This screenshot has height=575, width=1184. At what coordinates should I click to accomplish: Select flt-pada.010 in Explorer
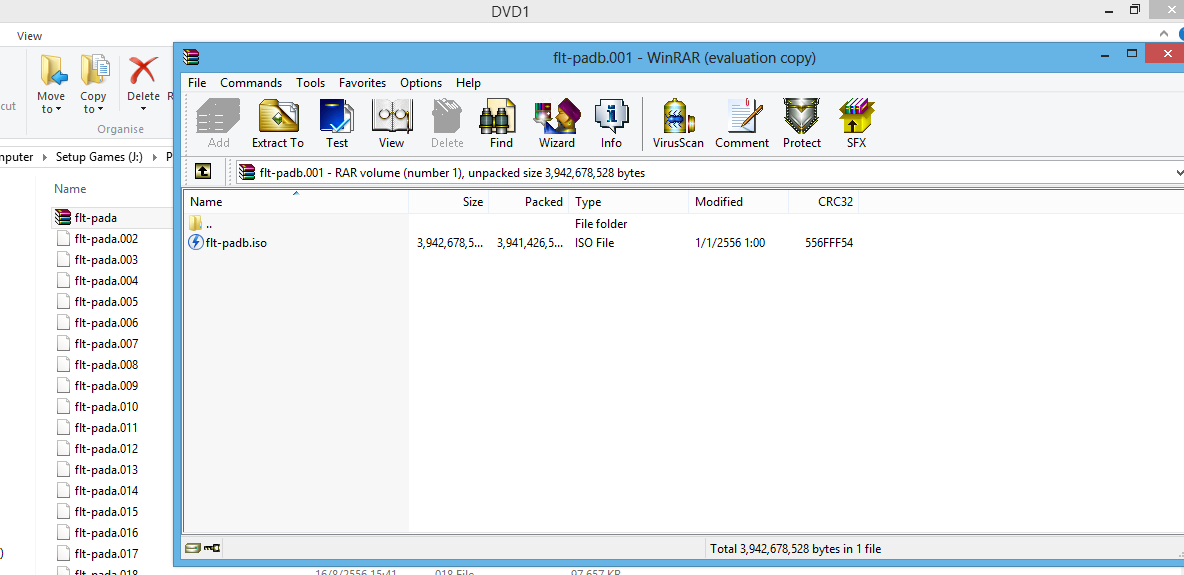[97, 407]
